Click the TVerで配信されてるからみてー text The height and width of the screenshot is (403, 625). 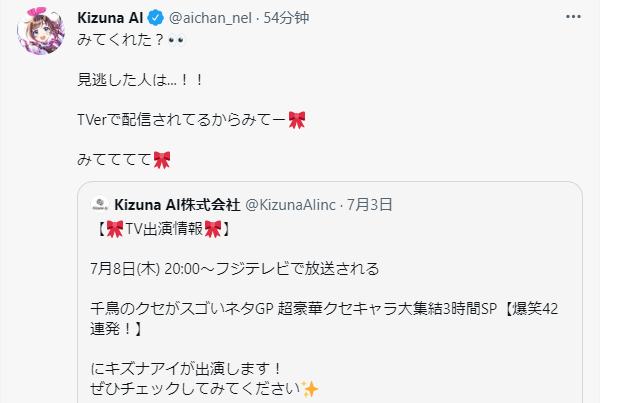click(181, 119)
